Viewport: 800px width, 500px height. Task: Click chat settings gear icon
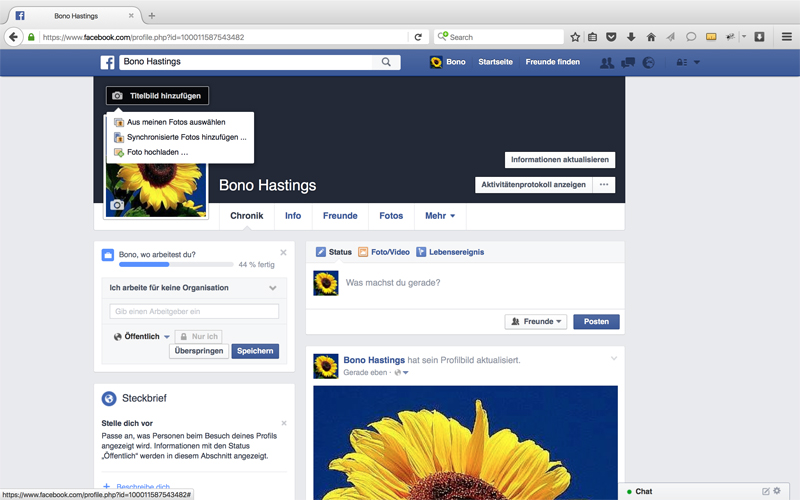[777, 491]
